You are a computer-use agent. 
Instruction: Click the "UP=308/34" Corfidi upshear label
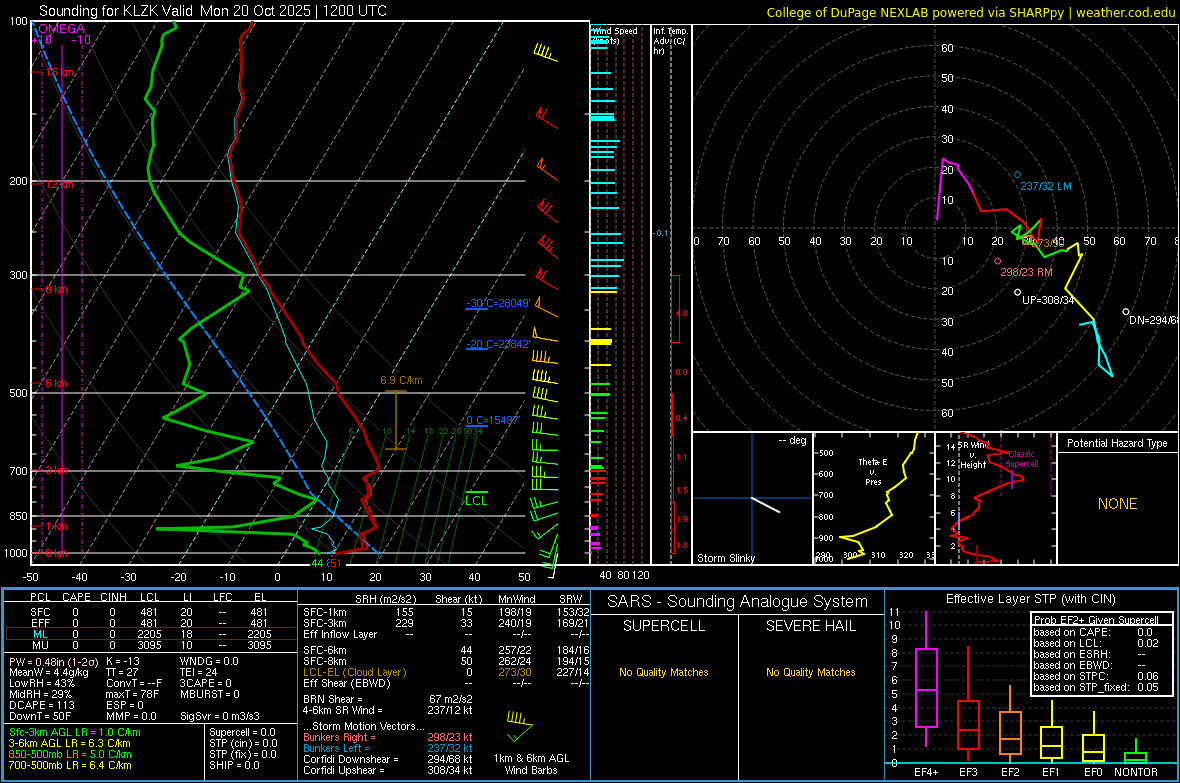click(1048, 300)
